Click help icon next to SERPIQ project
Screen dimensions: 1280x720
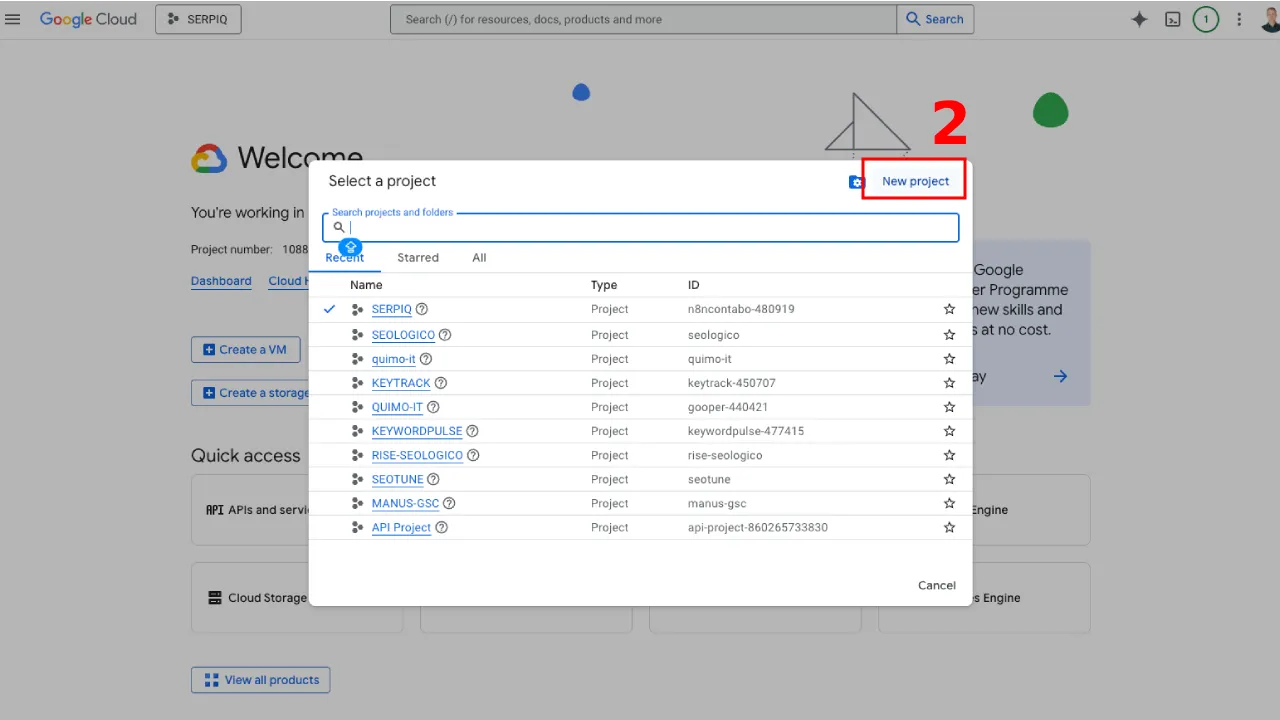pos(422,309)
